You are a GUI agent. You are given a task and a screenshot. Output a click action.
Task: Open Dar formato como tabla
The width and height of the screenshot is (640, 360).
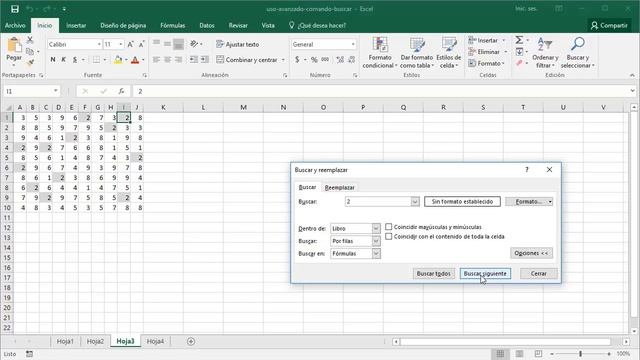[x=417, y=53]
